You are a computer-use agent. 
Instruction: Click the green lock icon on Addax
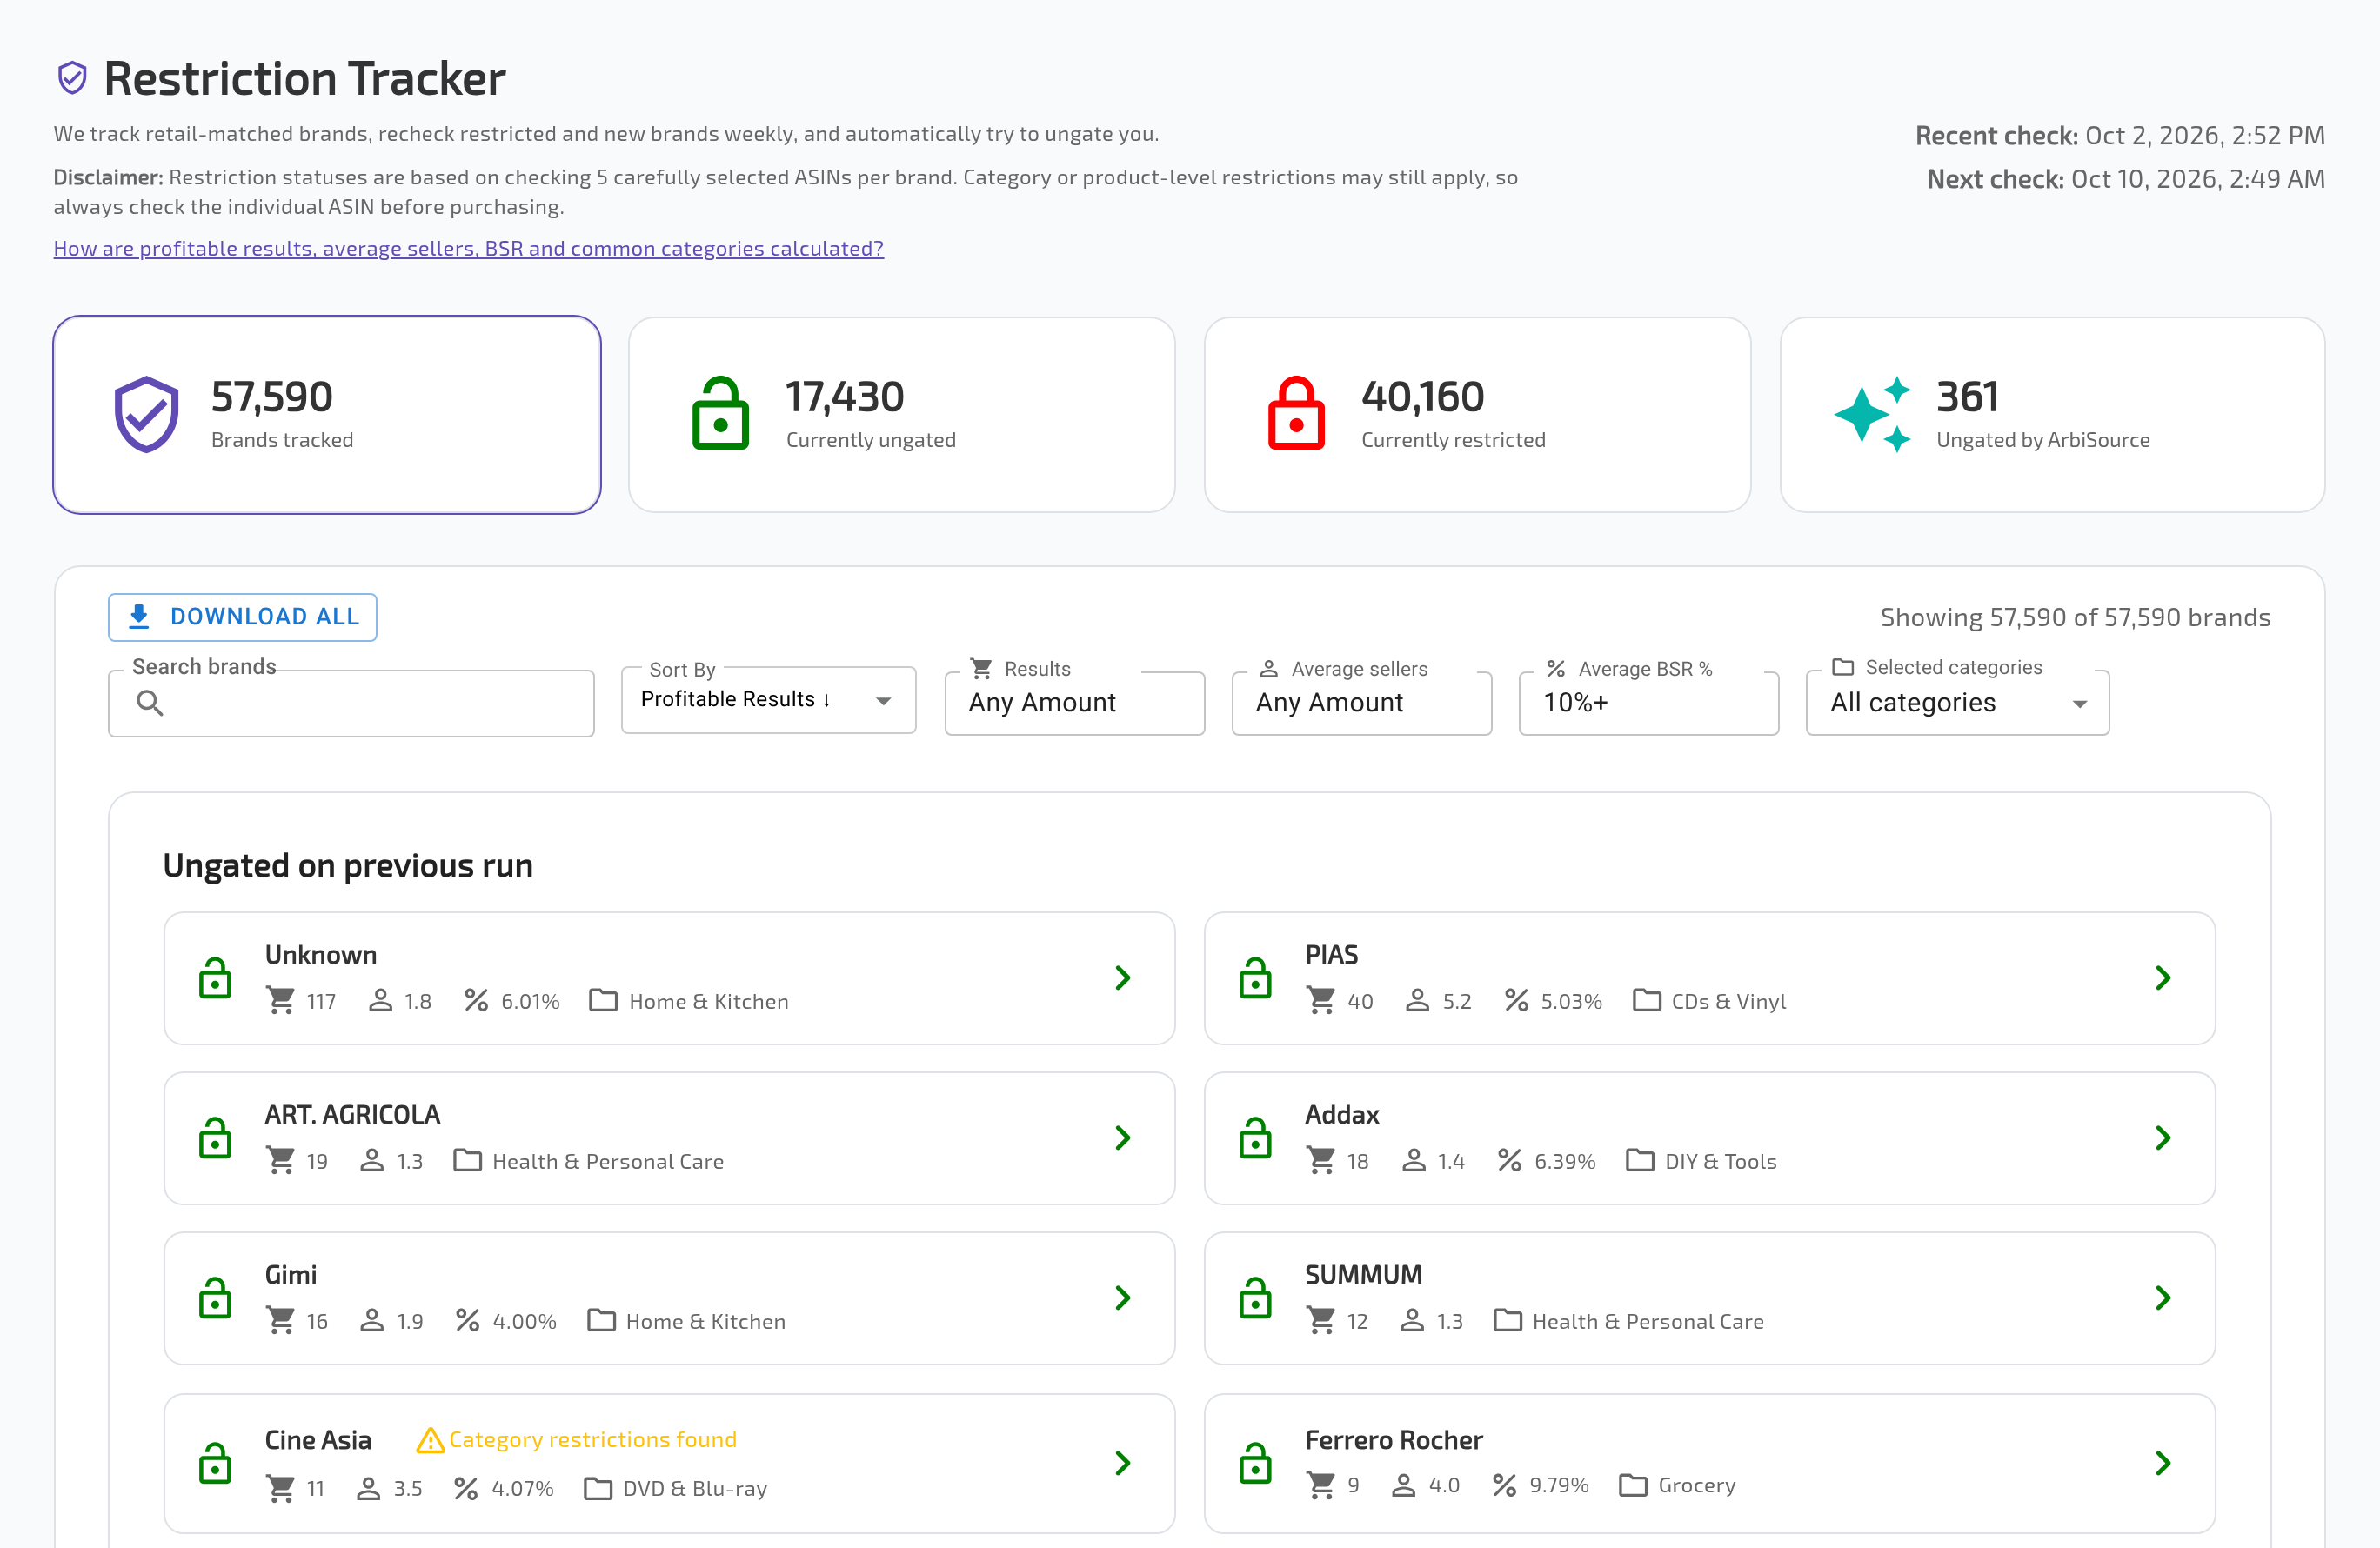coord(1255,1138)
